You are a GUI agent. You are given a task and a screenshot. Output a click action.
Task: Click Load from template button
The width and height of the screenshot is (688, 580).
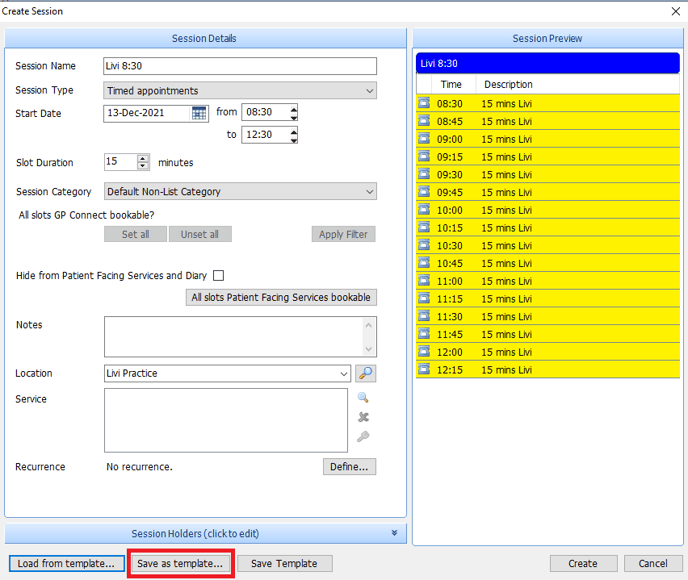tap(67, 564)
